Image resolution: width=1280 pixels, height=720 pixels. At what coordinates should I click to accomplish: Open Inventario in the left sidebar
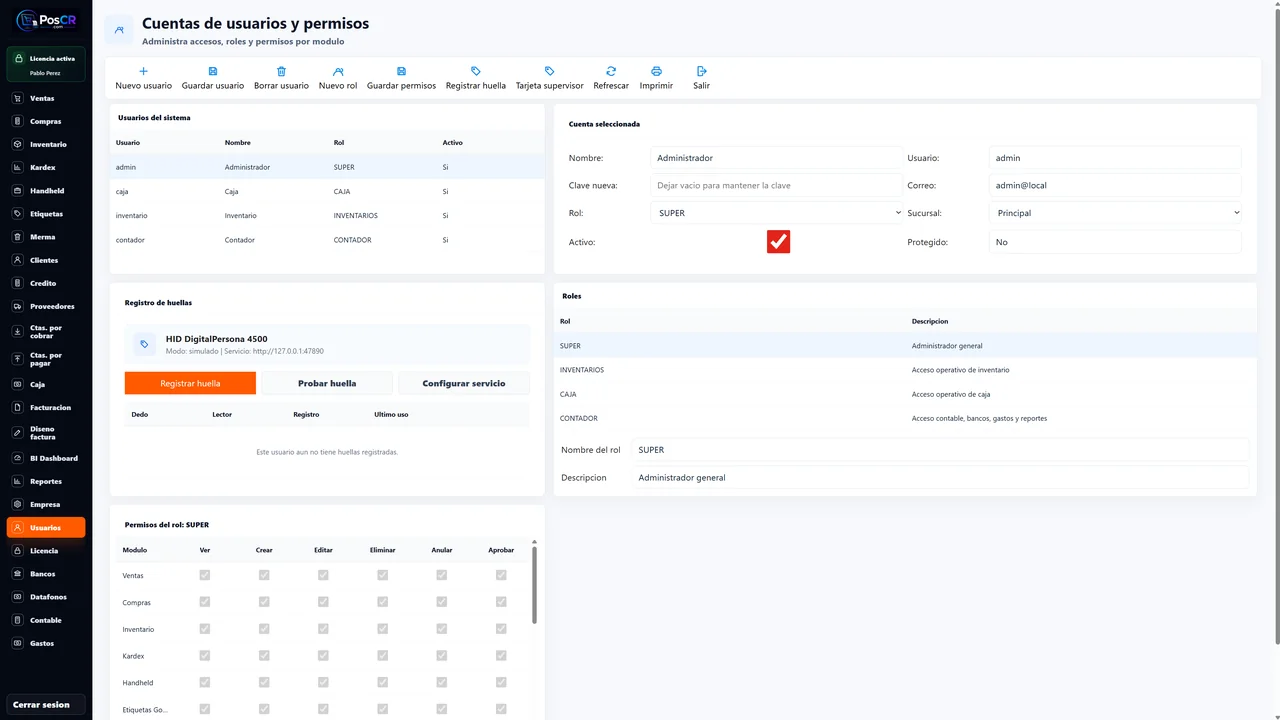tap(46, 144)
